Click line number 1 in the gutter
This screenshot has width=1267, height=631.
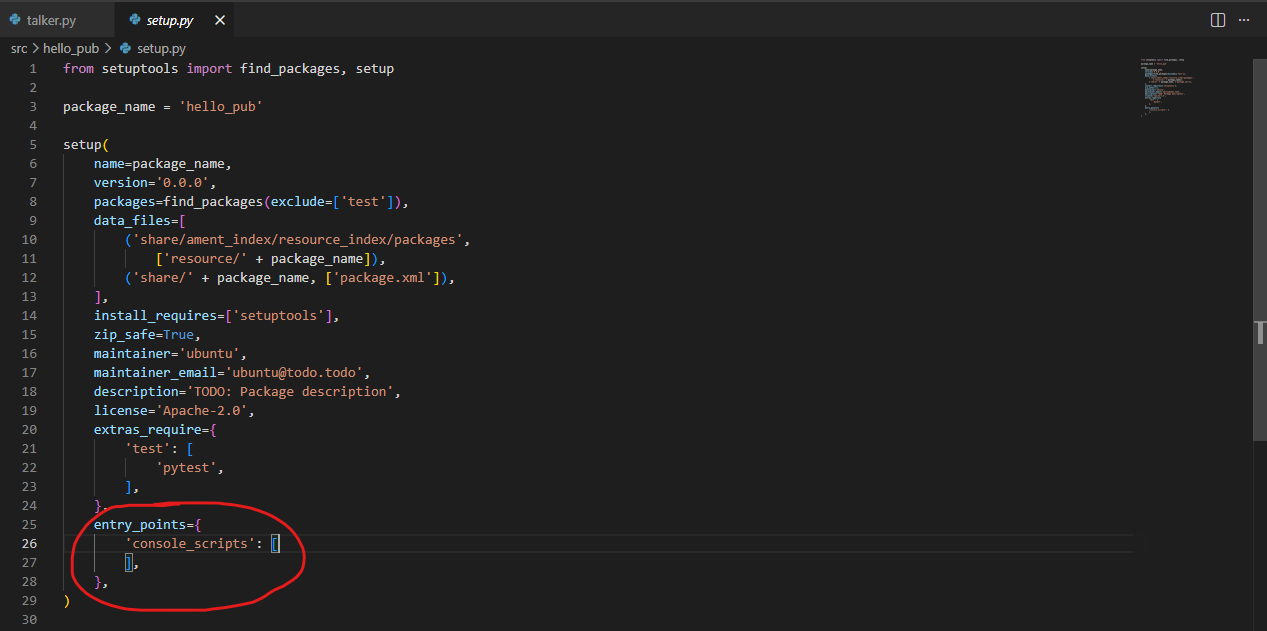pyautogui.click(x=33, y=69)
